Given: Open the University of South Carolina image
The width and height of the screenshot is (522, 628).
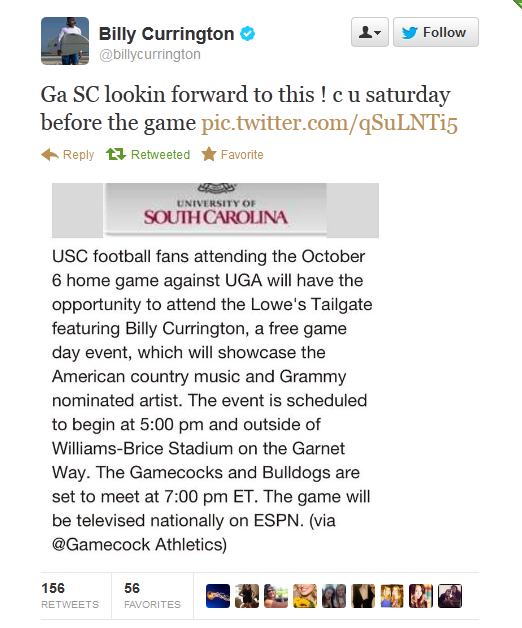Looking at the screenshot, I should coord(215,210).
